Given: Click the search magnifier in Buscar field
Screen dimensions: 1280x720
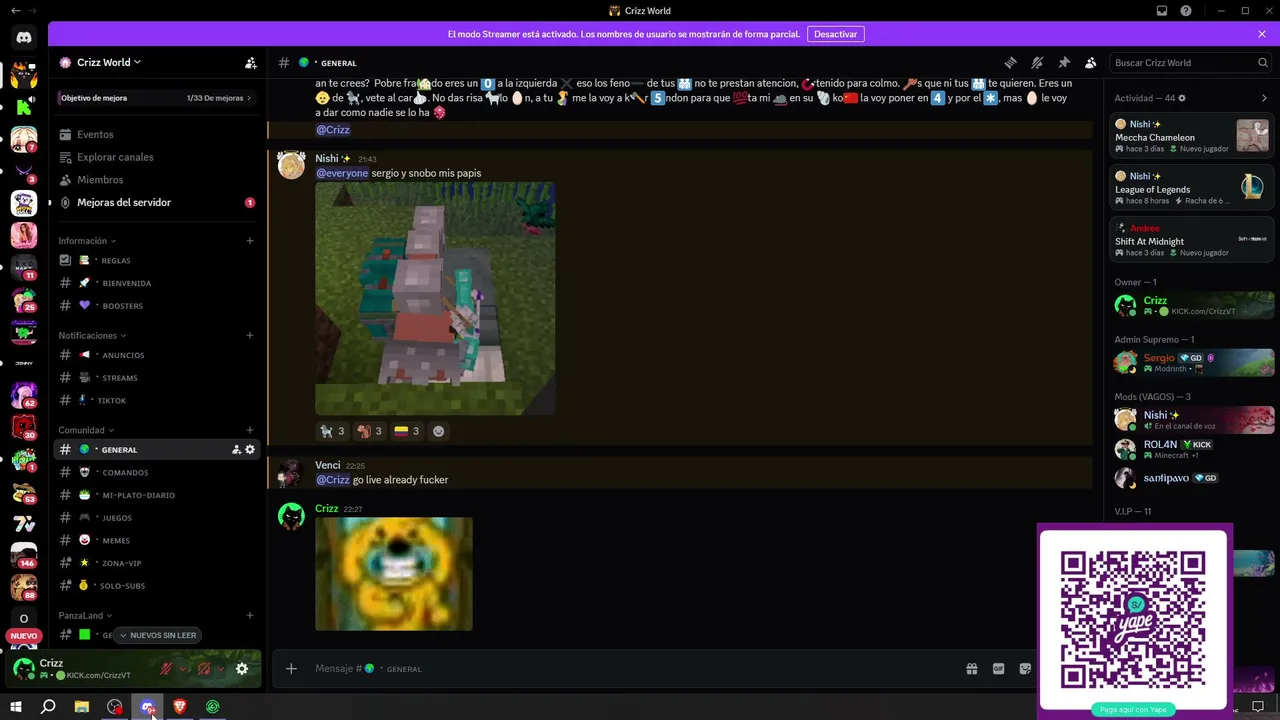Looking at the screenshot, I should 1263,63.
